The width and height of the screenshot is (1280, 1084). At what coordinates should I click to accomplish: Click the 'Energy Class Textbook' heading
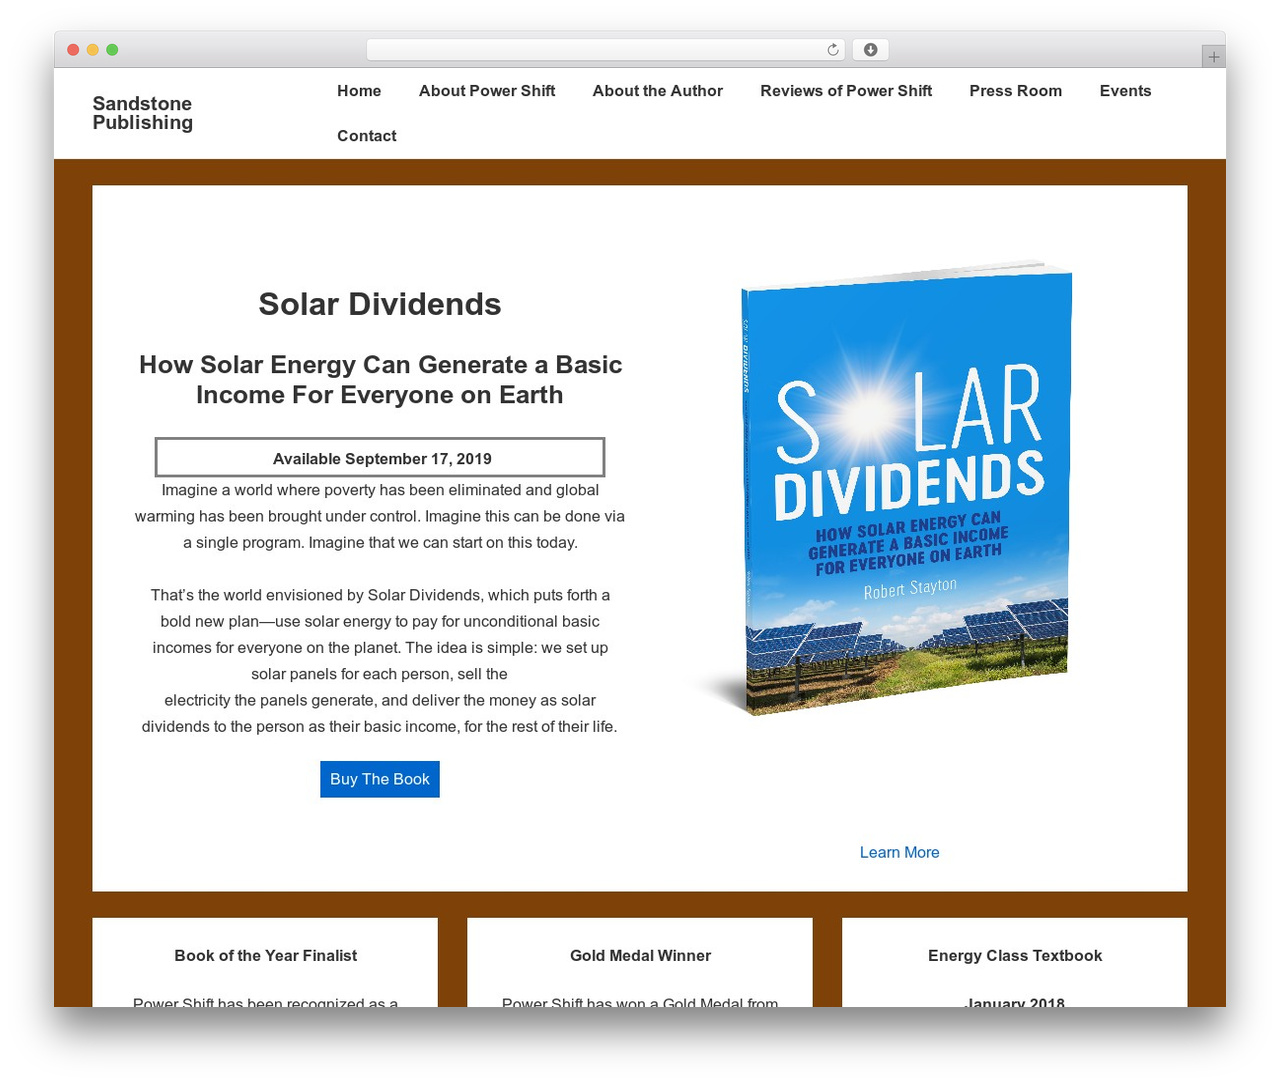(x=1015, y=956)
